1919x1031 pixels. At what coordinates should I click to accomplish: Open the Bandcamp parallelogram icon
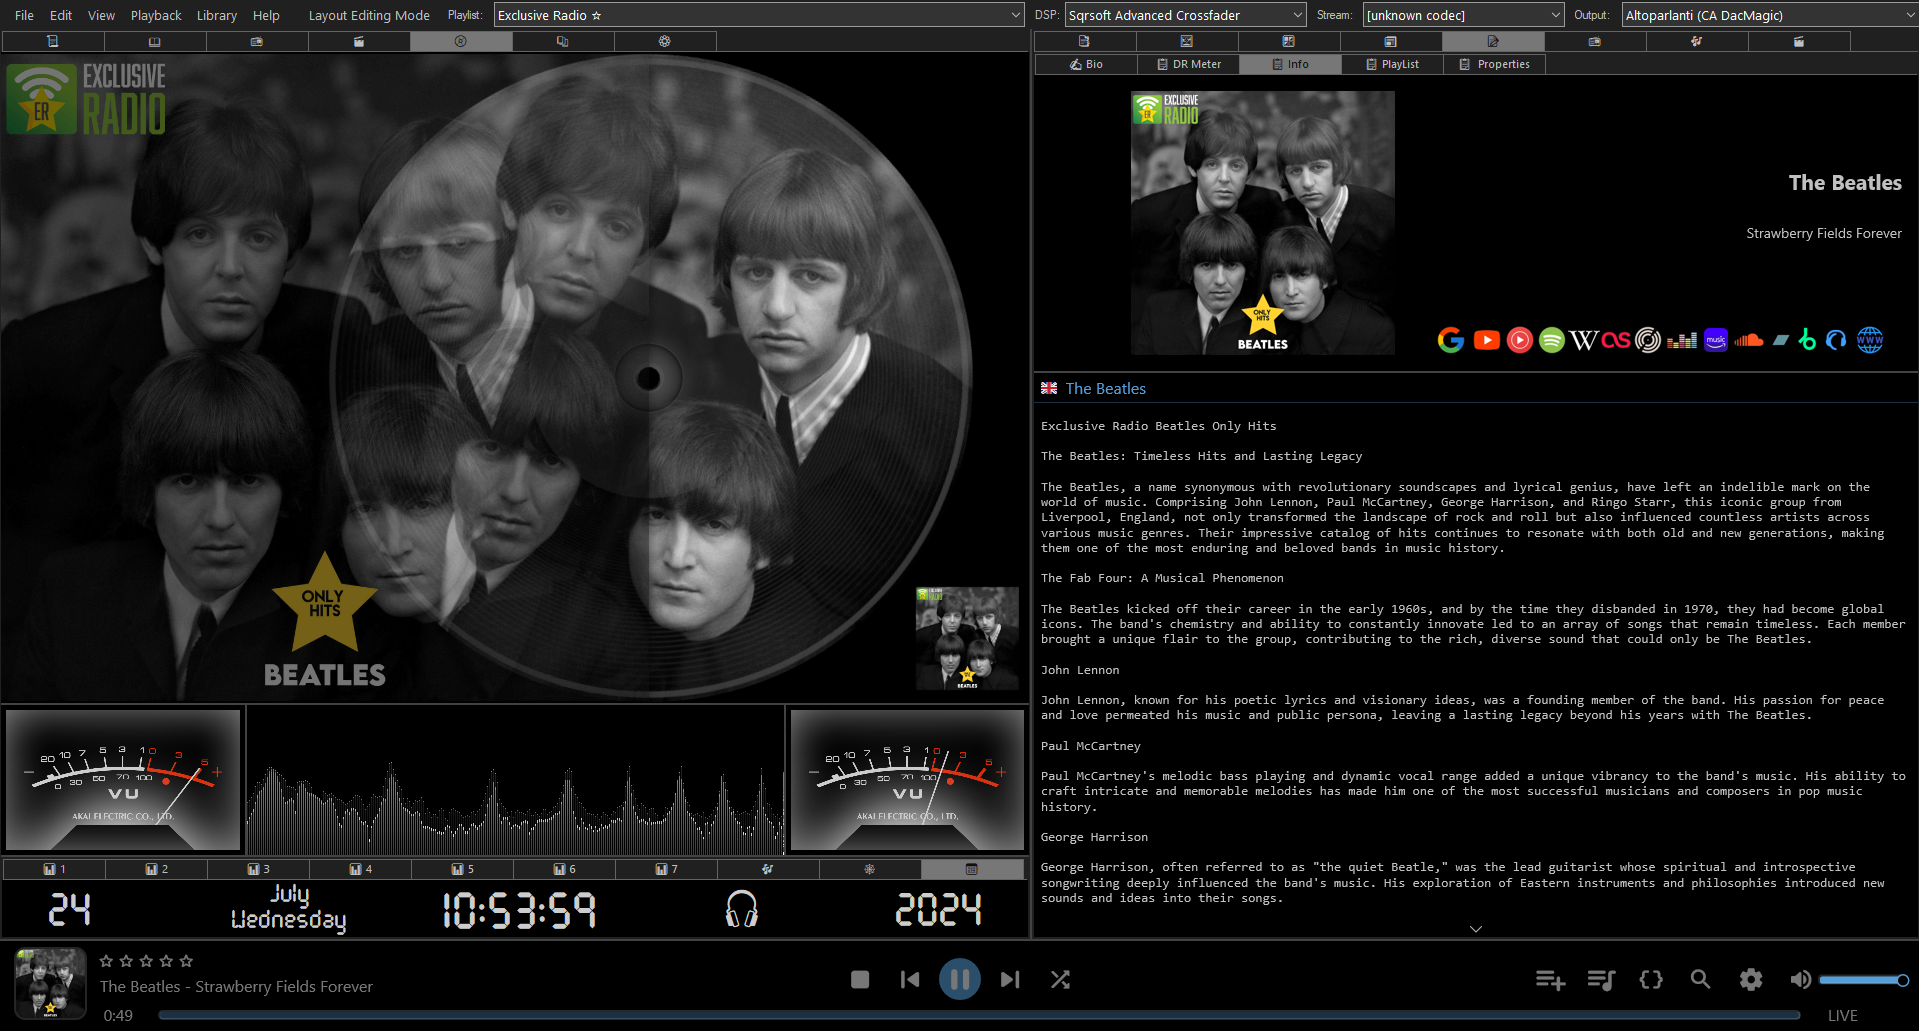click(x=1780, y=340)
